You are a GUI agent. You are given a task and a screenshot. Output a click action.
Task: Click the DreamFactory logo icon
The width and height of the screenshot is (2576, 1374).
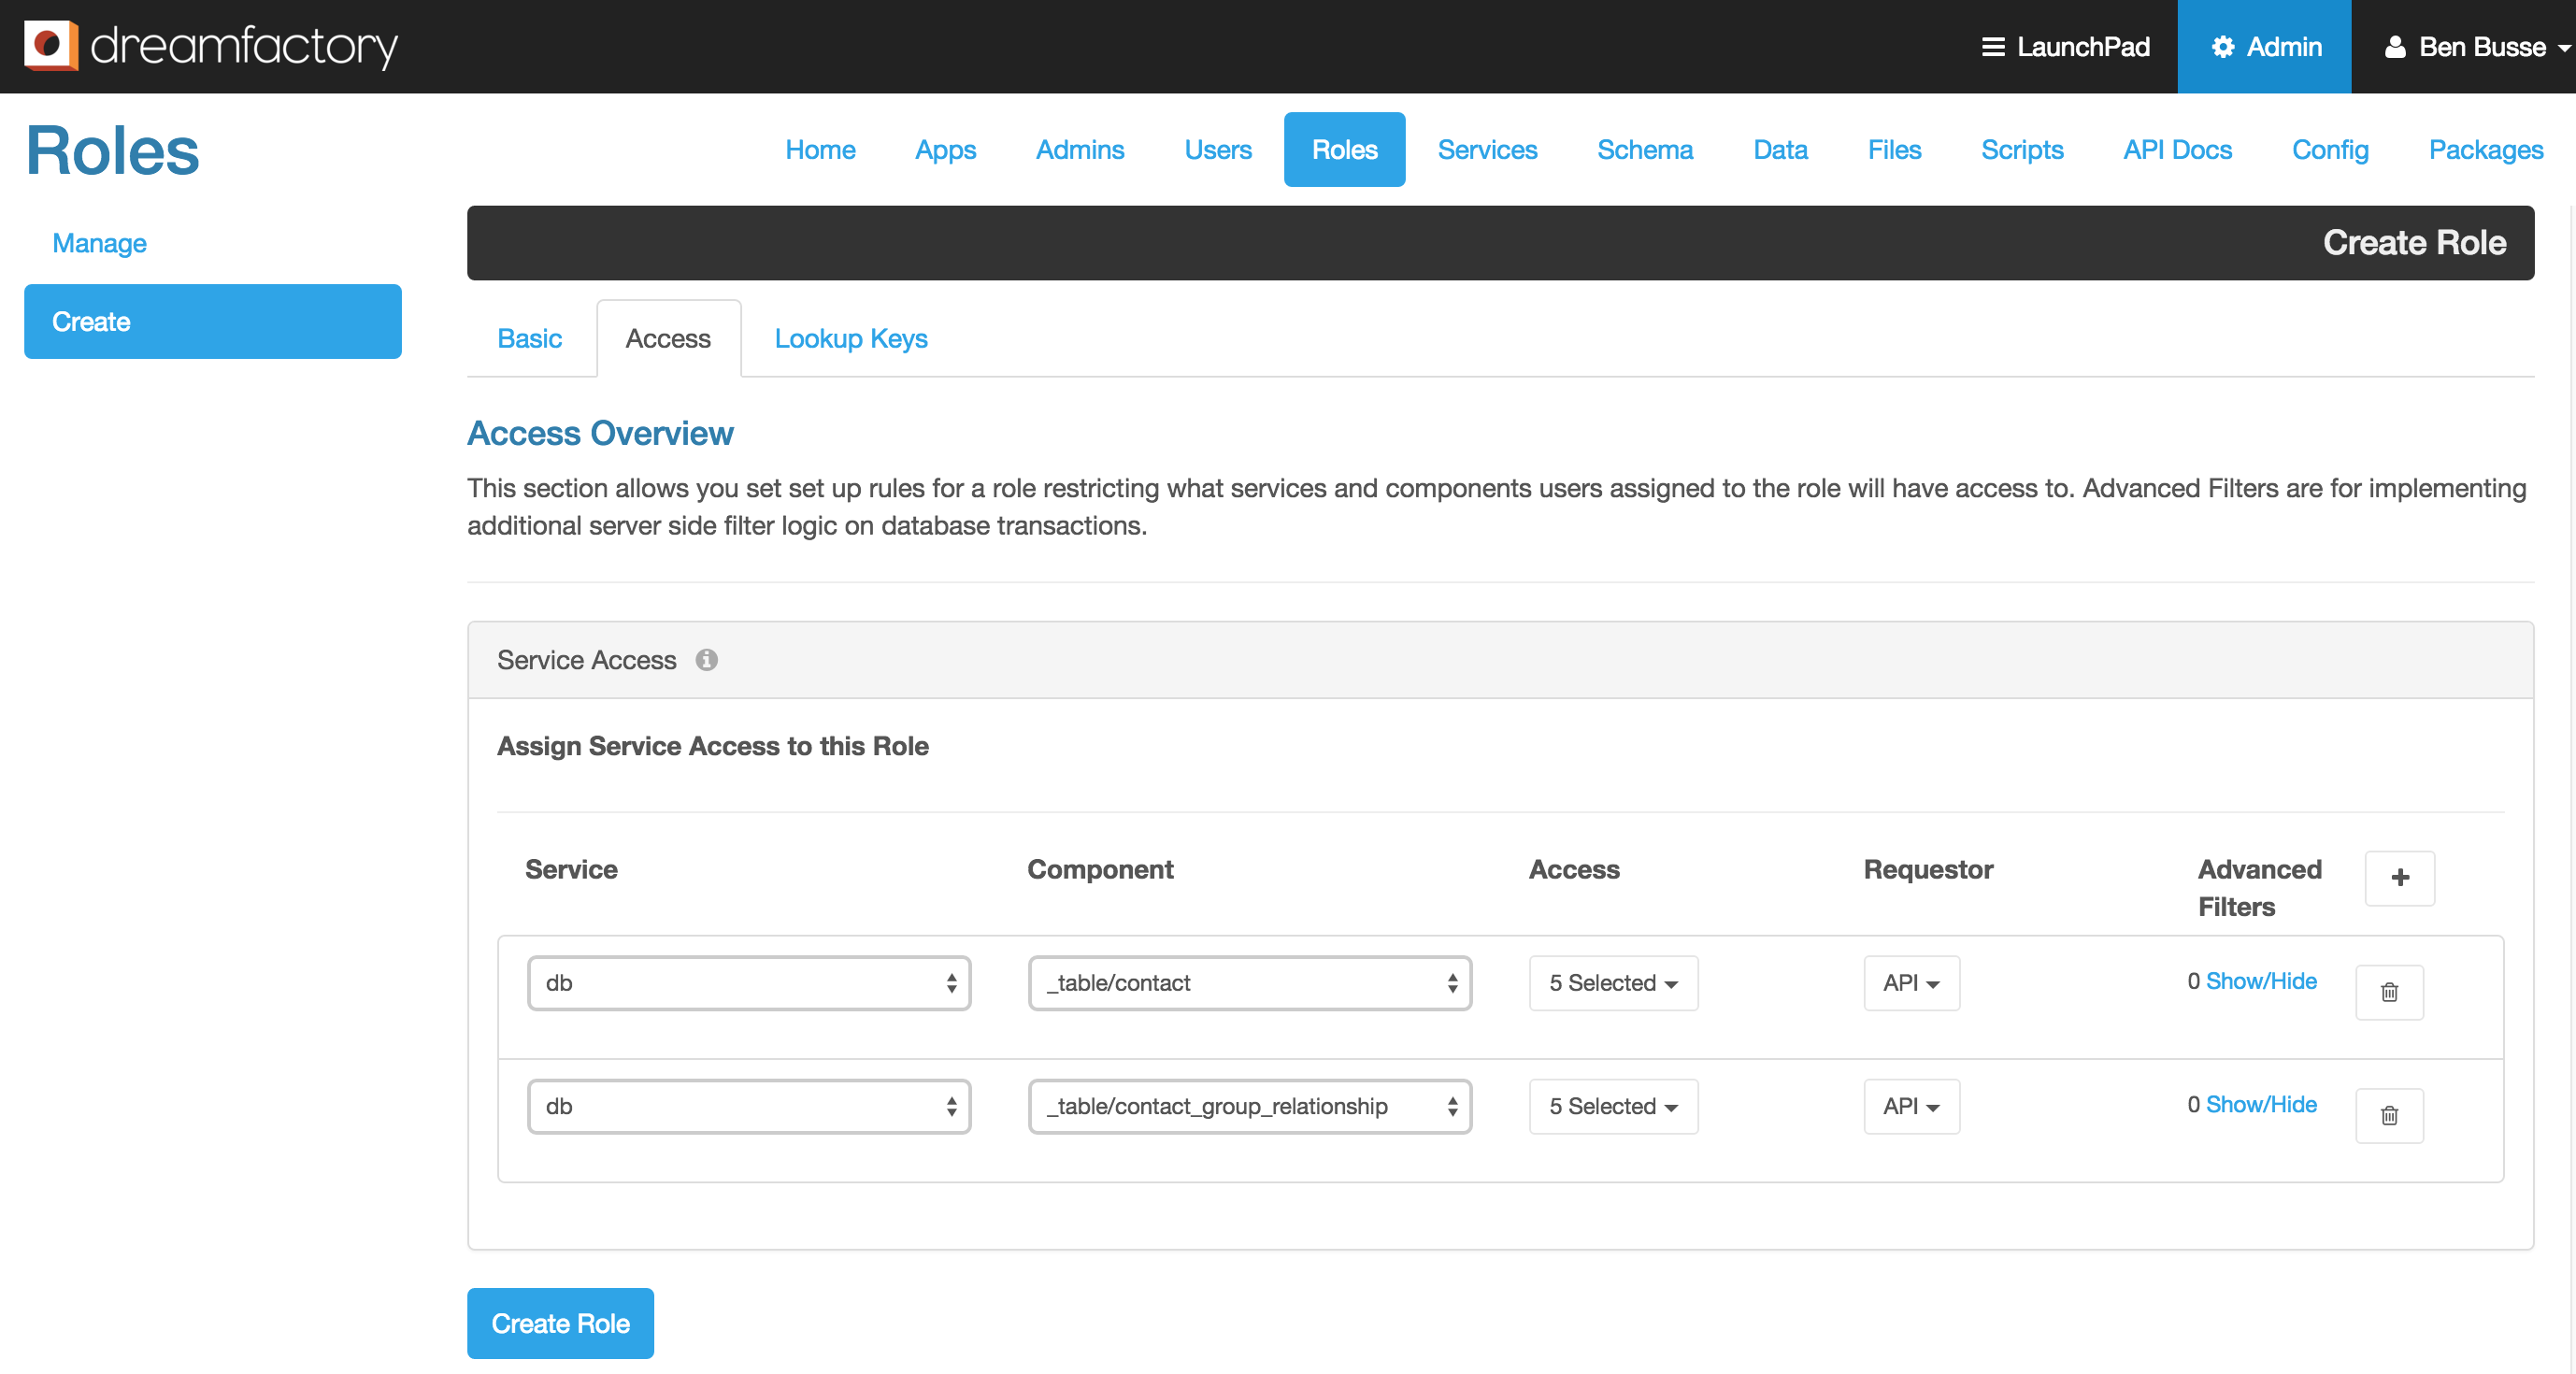[x=51, y=46]
